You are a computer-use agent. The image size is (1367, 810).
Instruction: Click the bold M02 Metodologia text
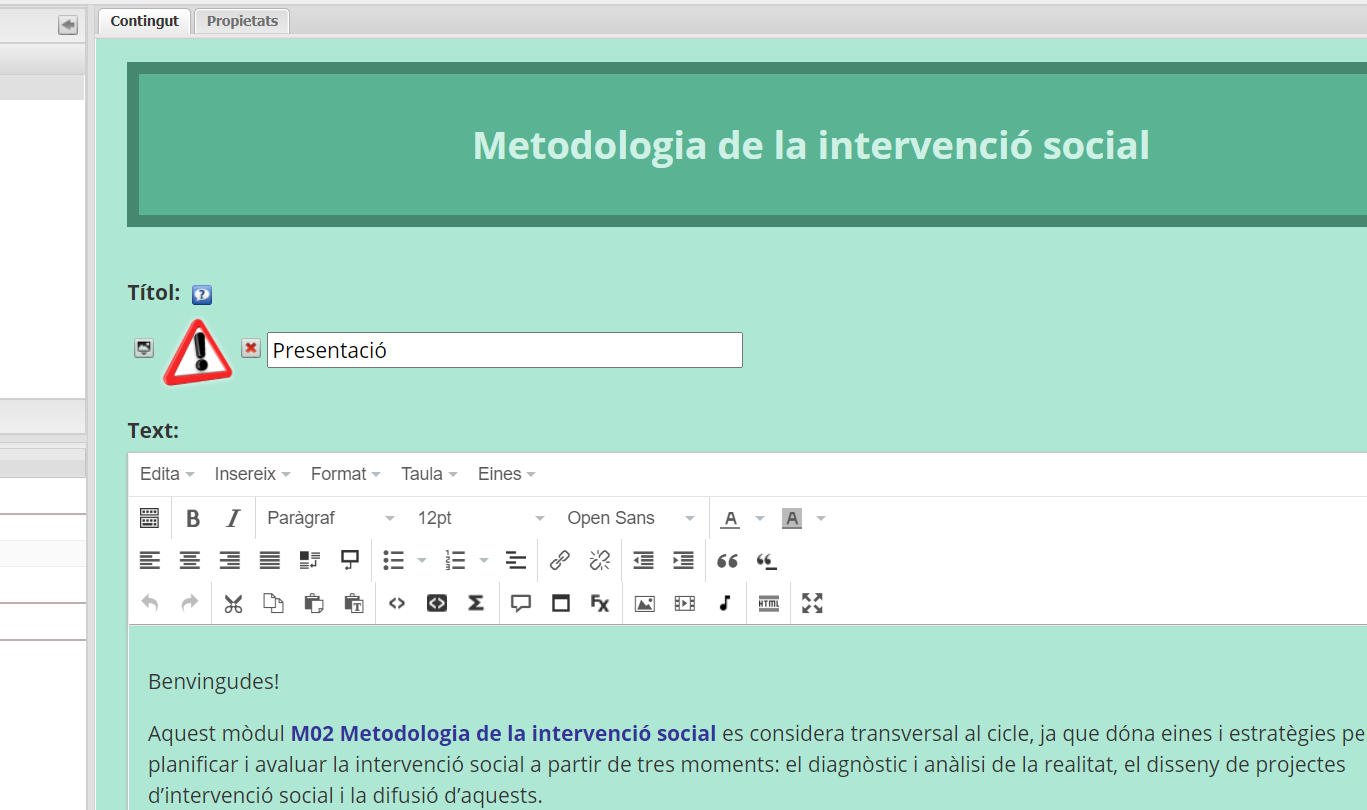503,733
